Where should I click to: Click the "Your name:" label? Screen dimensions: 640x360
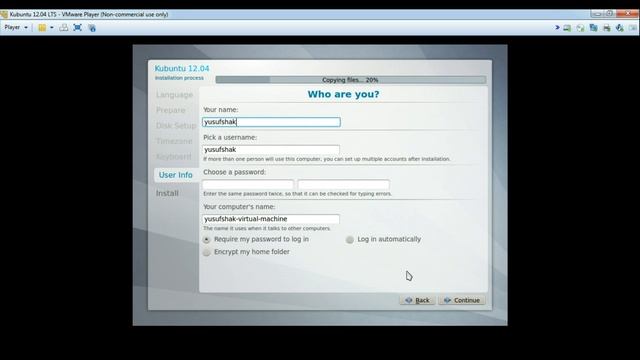pyautogui.click(x=220, y=109)
